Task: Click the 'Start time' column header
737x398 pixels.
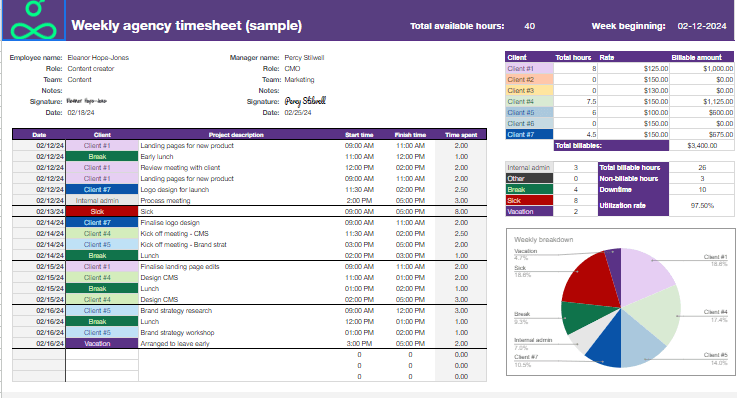Action: (x=359, y=135)
